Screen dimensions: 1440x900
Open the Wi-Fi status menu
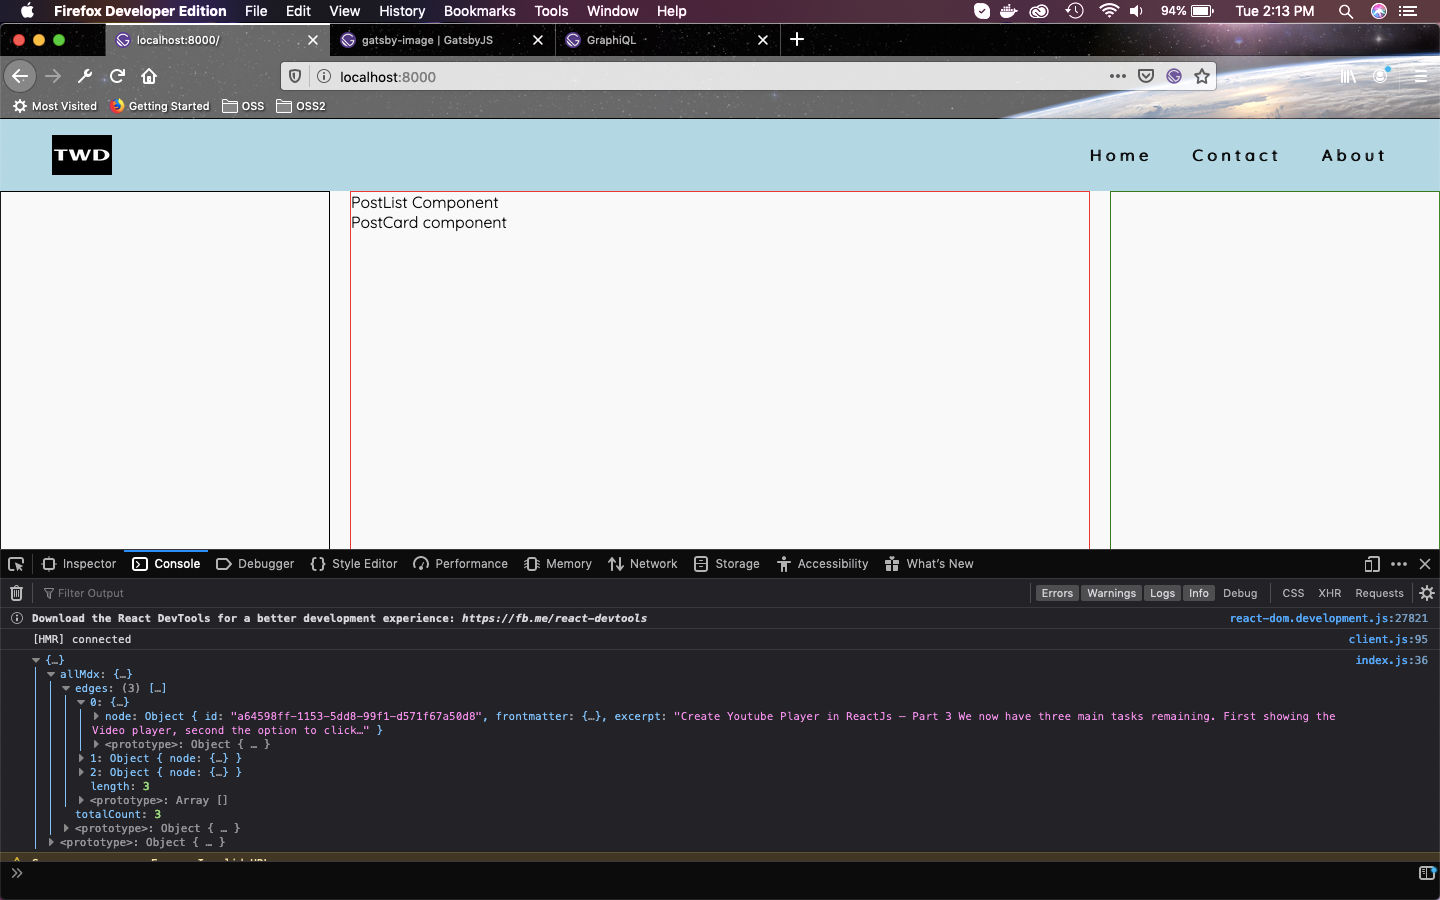pos(1108,11)
